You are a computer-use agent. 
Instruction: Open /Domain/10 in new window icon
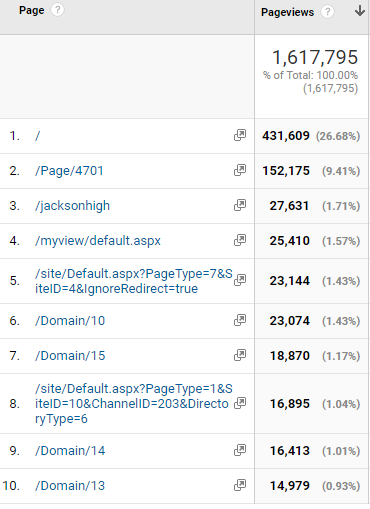click(x=240, y=320)
